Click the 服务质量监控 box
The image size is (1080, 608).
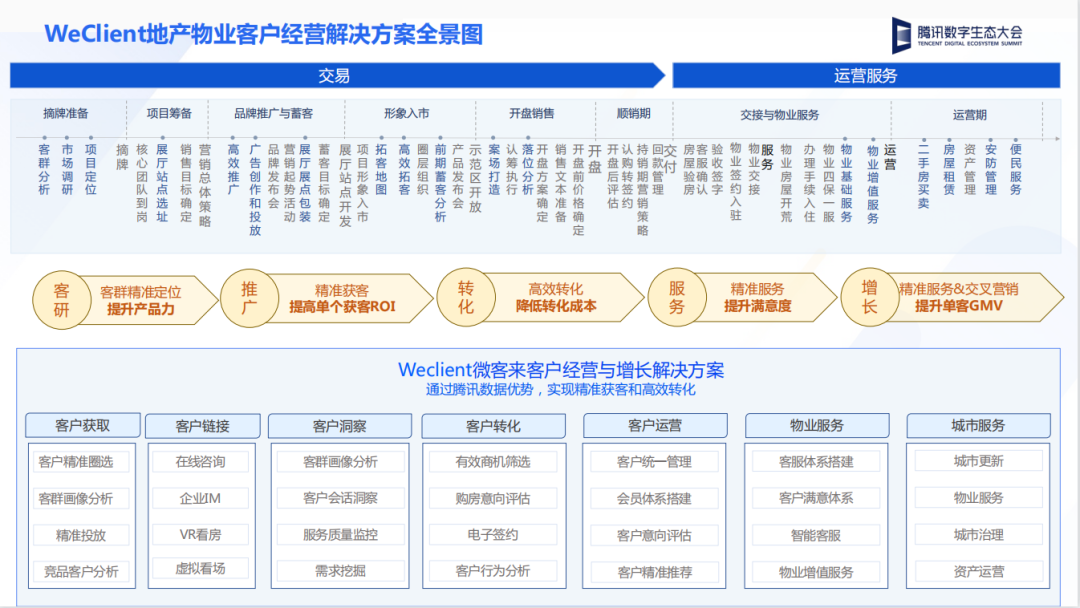point(340,534)
